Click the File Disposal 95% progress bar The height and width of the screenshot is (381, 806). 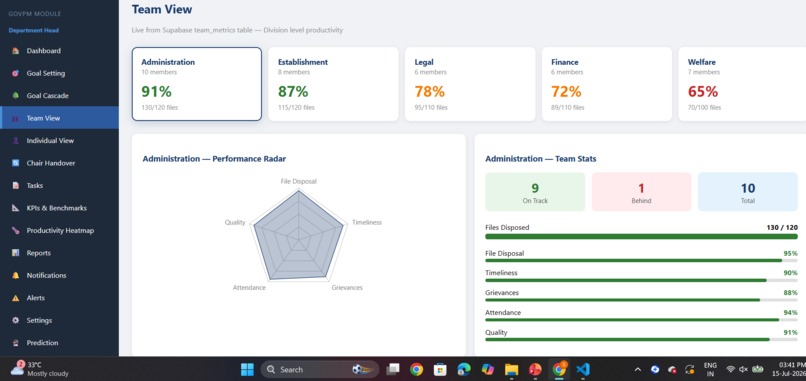[642, 260]
